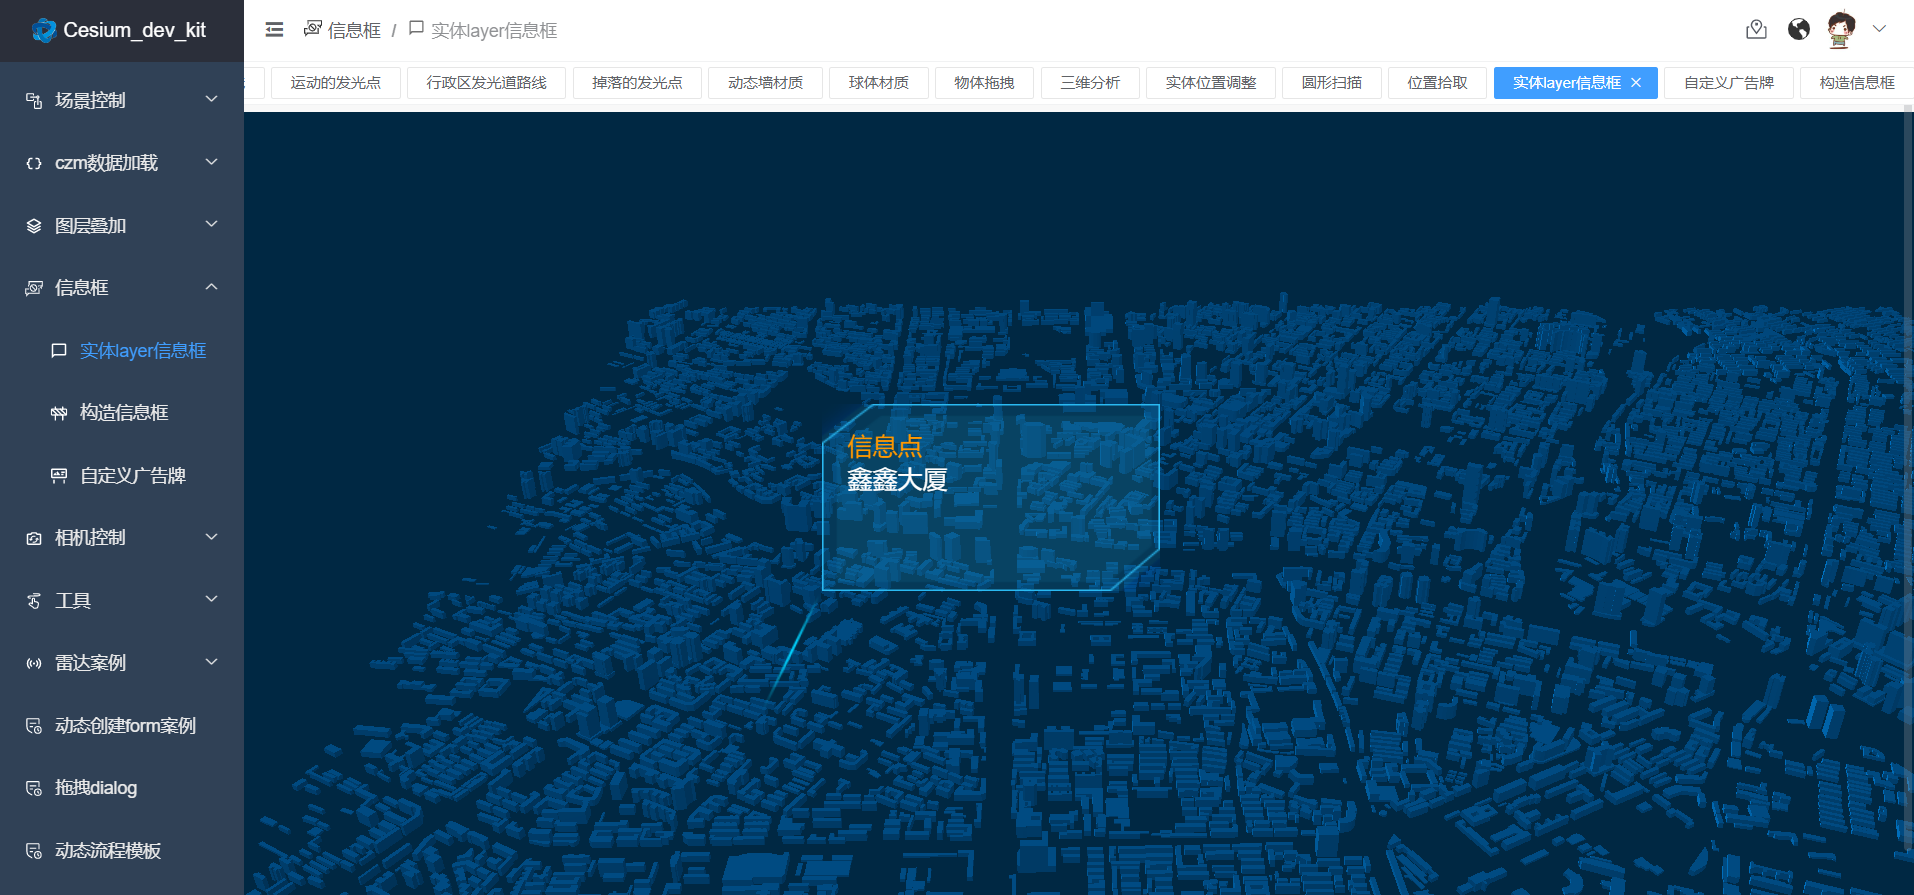Click the 实体layer信息框 flag icon in sidebar

(59, 351)
